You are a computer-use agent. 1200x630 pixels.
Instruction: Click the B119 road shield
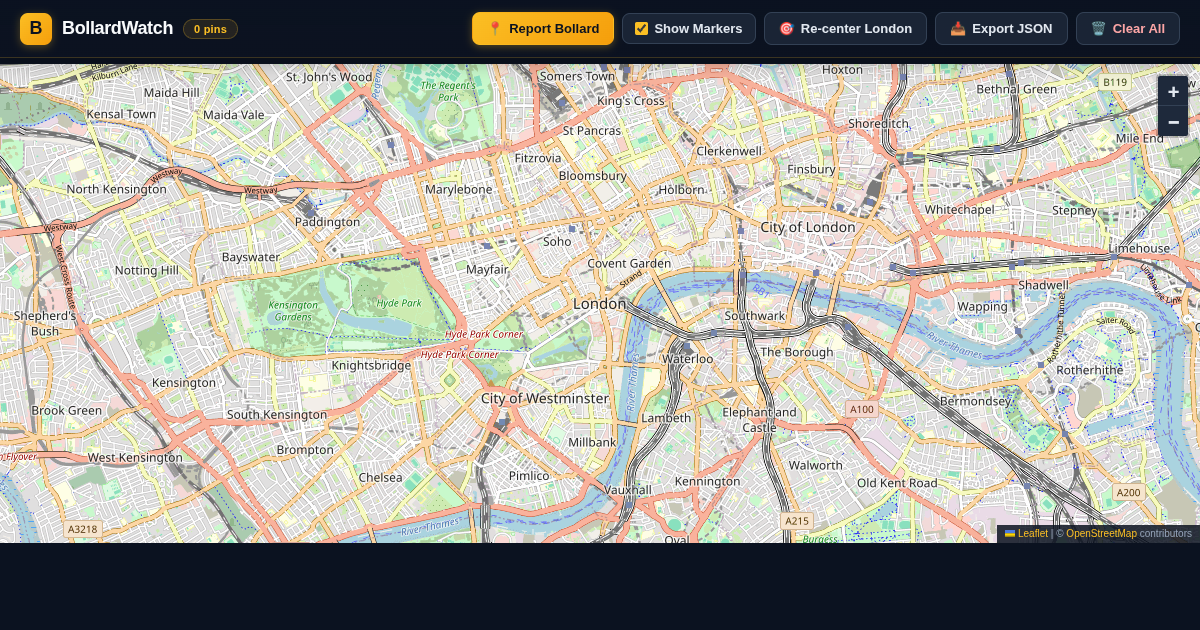click(1114, 82)
